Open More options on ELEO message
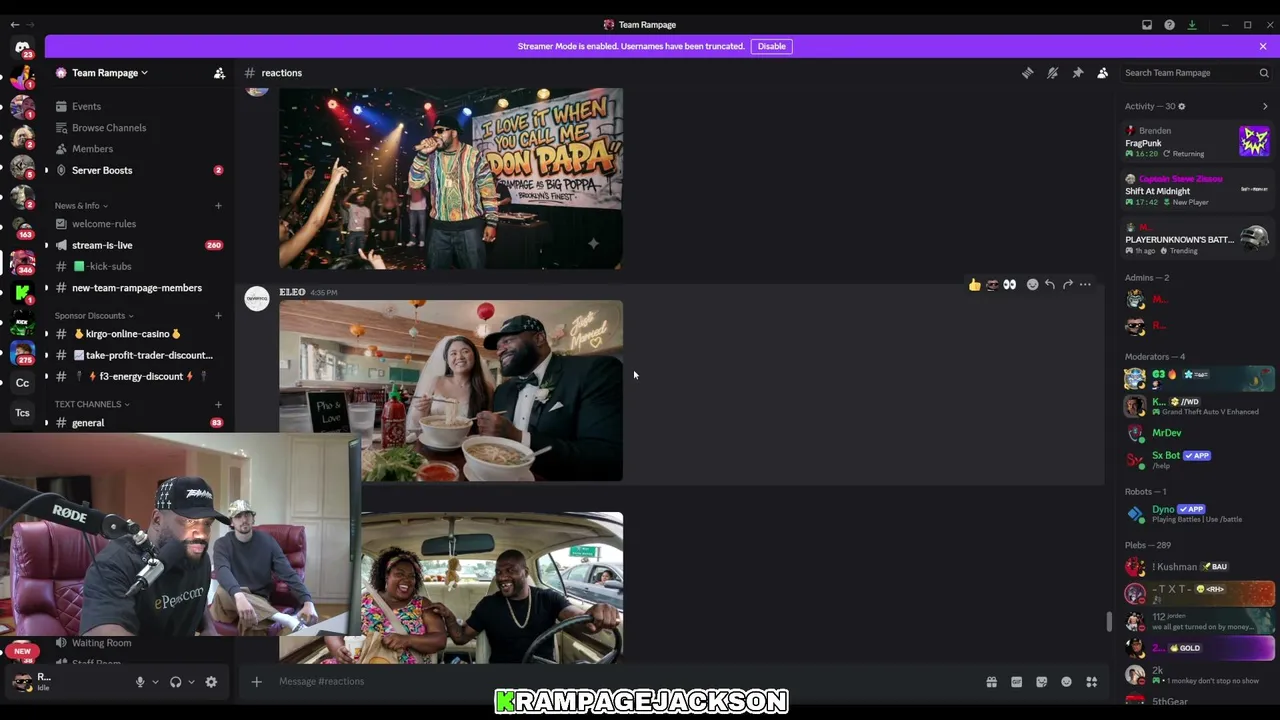The width and height of the screenshot is (1280, 720). [1085, 285]
